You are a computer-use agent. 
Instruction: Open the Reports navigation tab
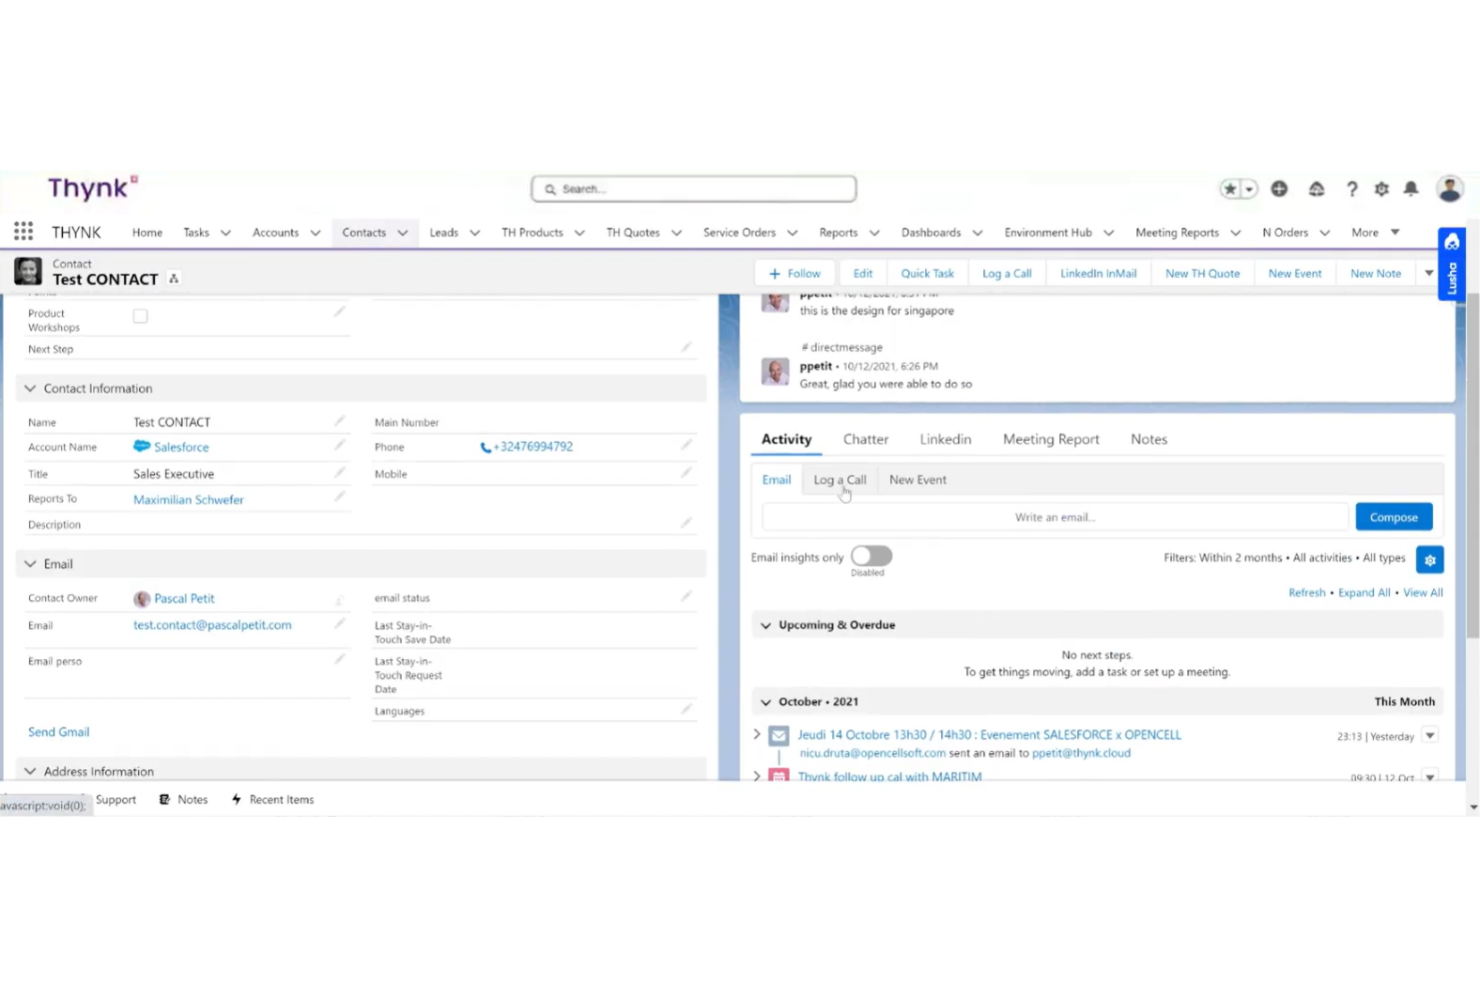pyautogui.click(x=838, y=232)
